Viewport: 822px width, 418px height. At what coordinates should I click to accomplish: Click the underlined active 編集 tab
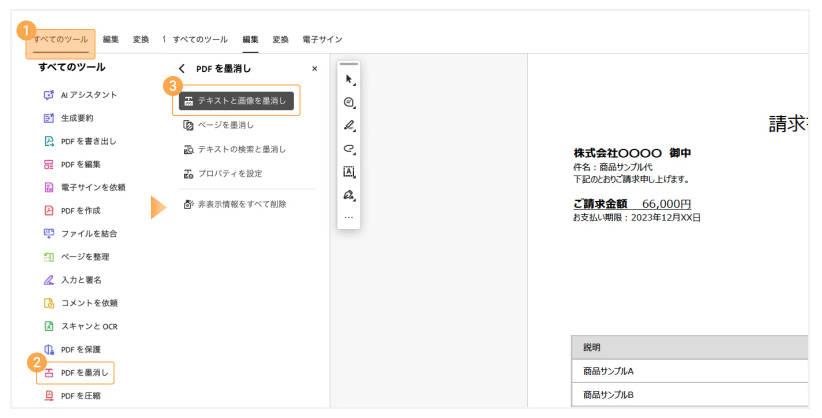(250, 39)
